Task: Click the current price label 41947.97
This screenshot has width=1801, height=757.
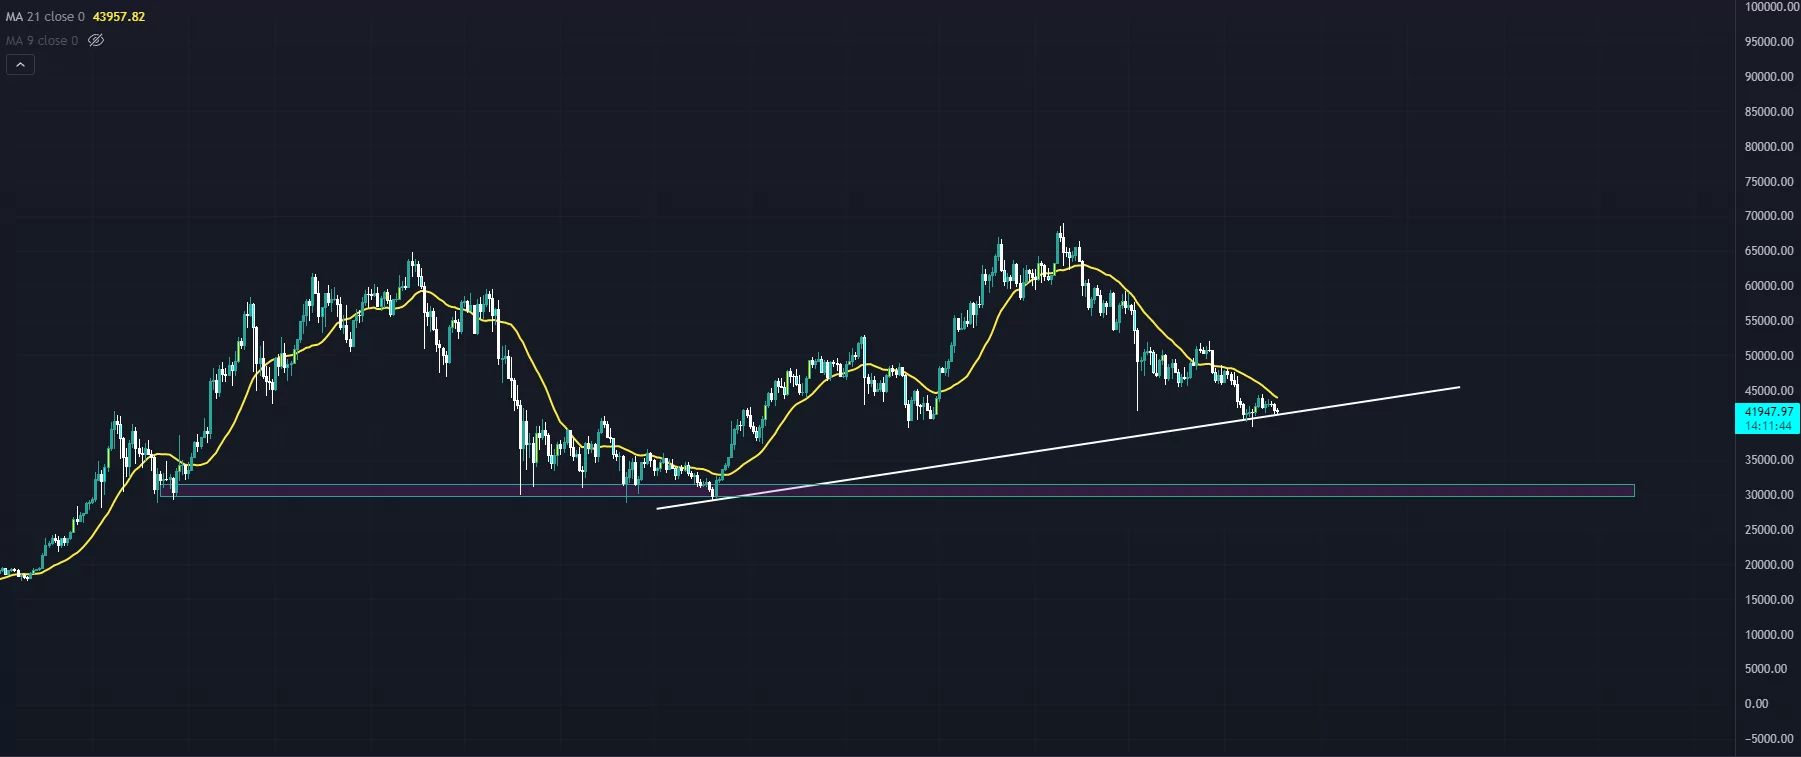Action: 1768,412
